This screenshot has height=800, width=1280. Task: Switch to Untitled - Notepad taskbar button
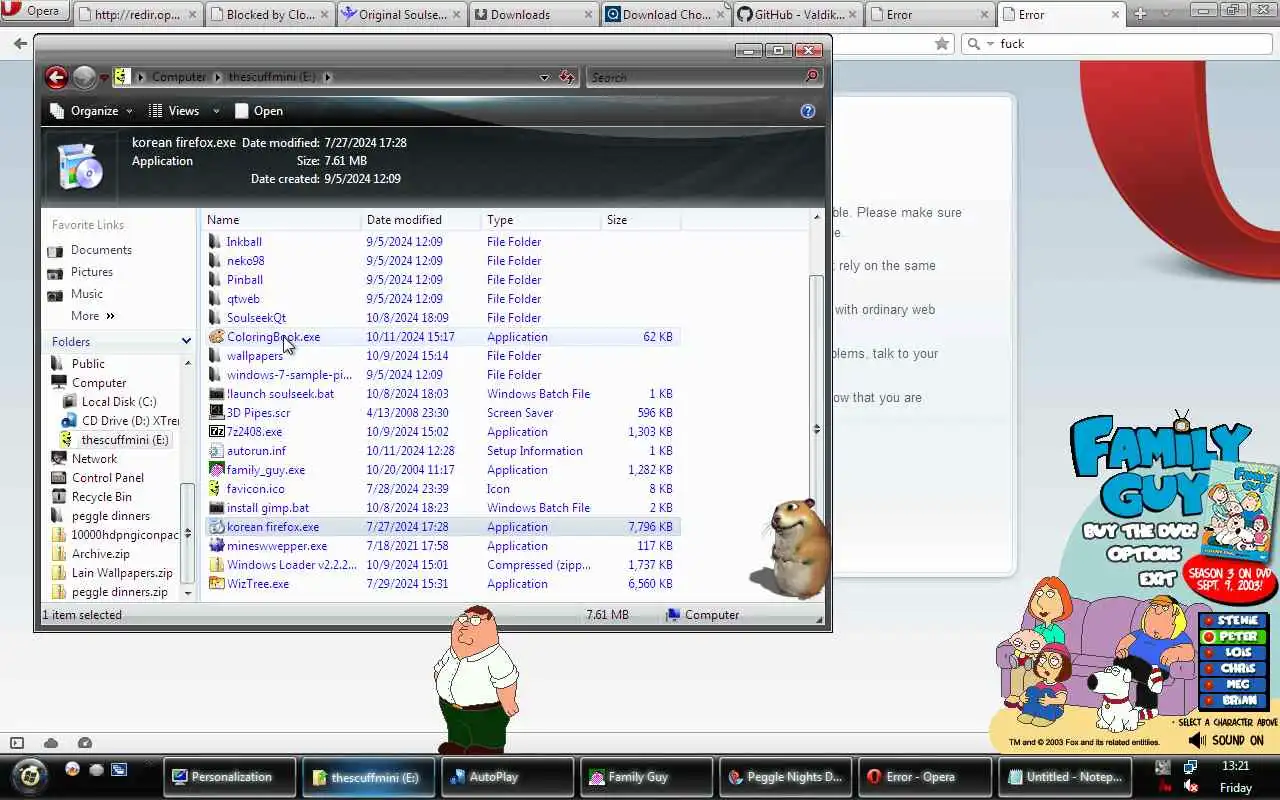point(1065,777)
